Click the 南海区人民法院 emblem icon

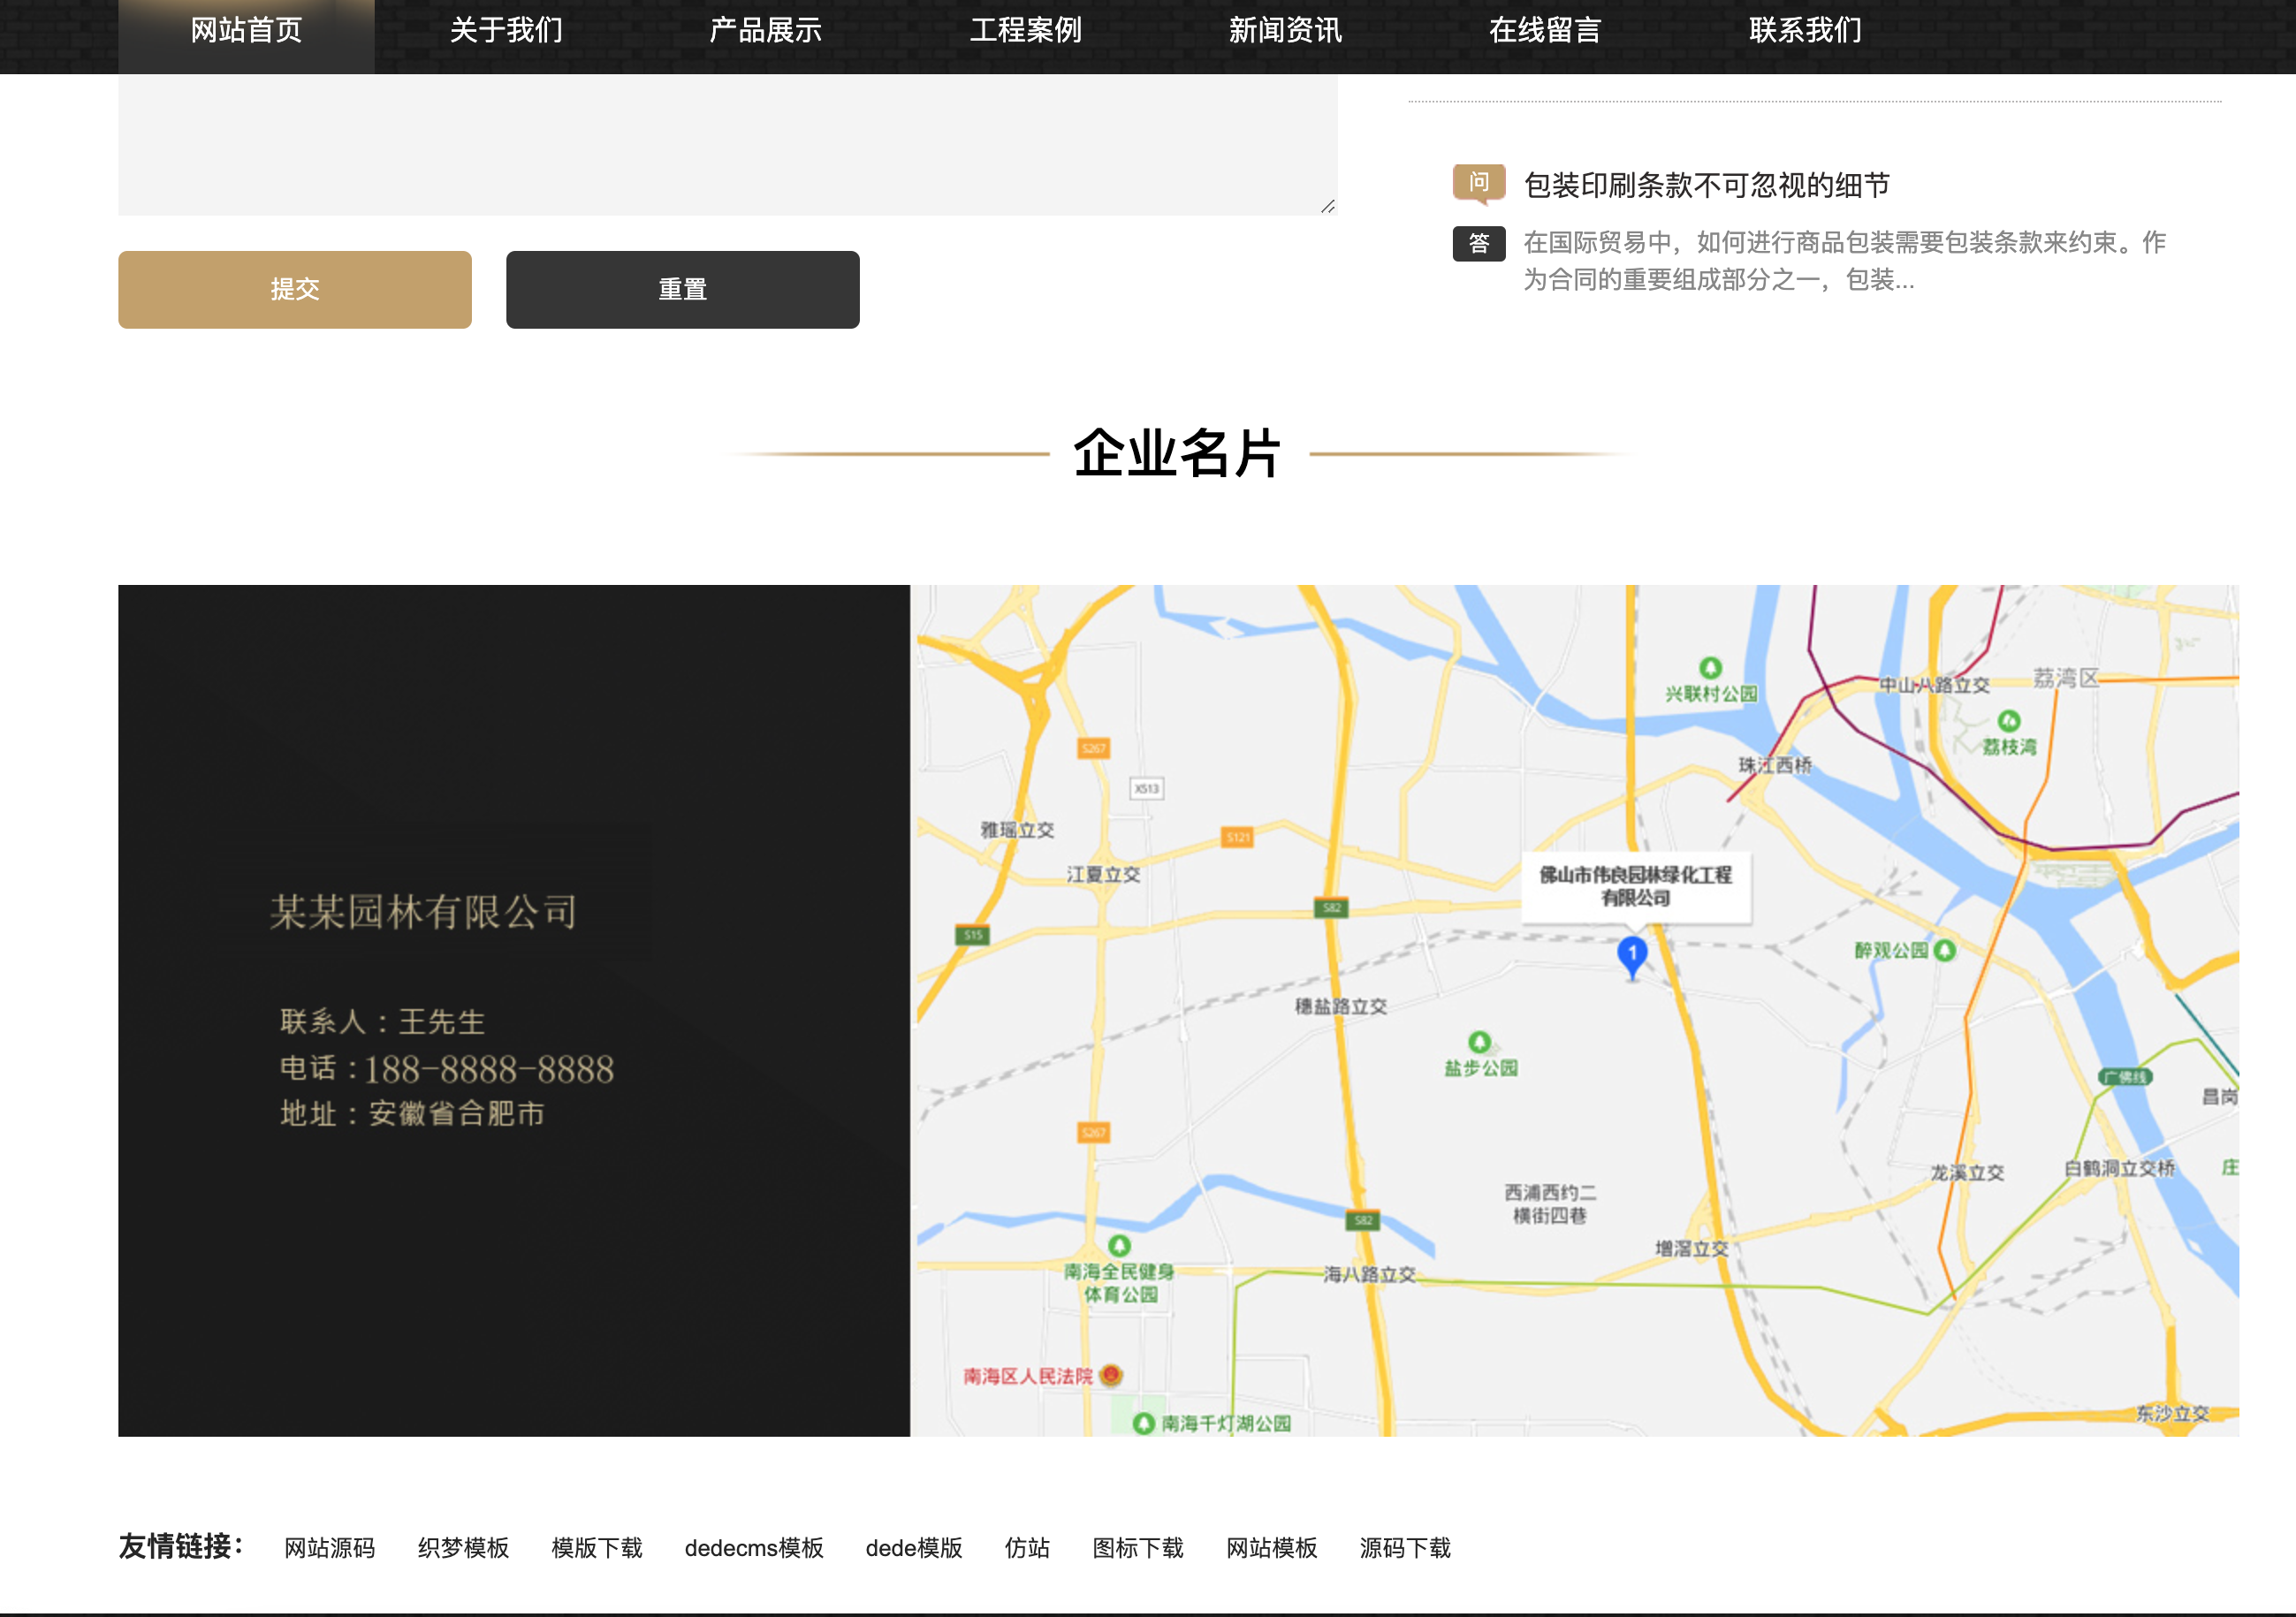(1111, 1375)
